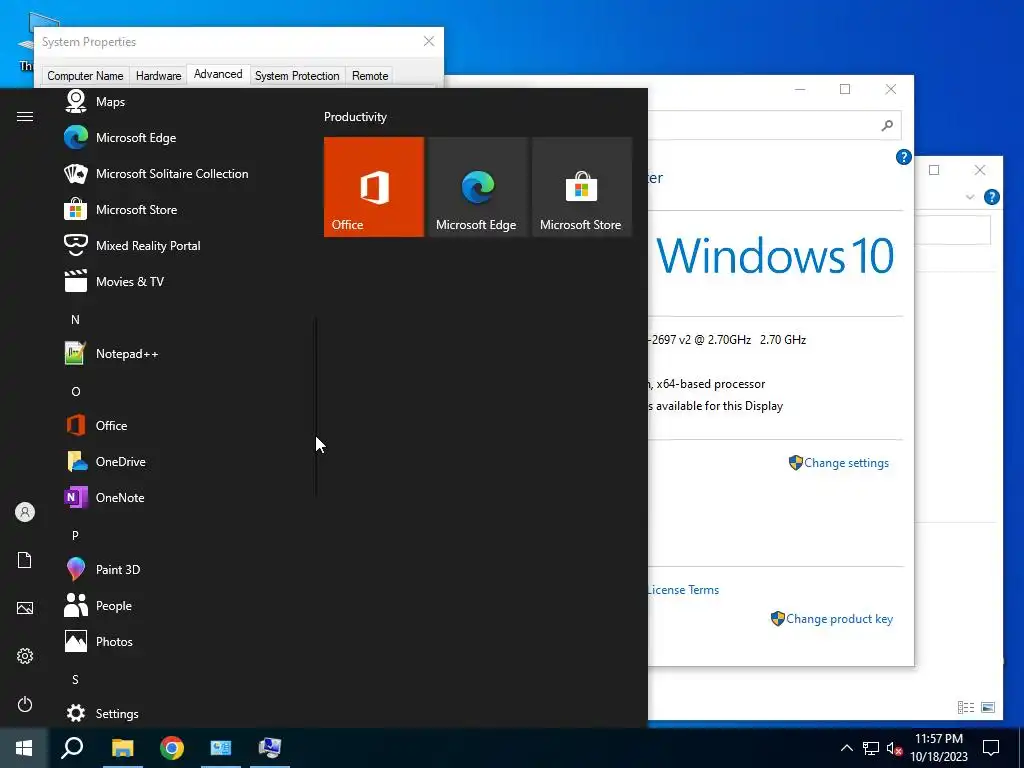Jump to the letter N section header

tap(75, 319)
